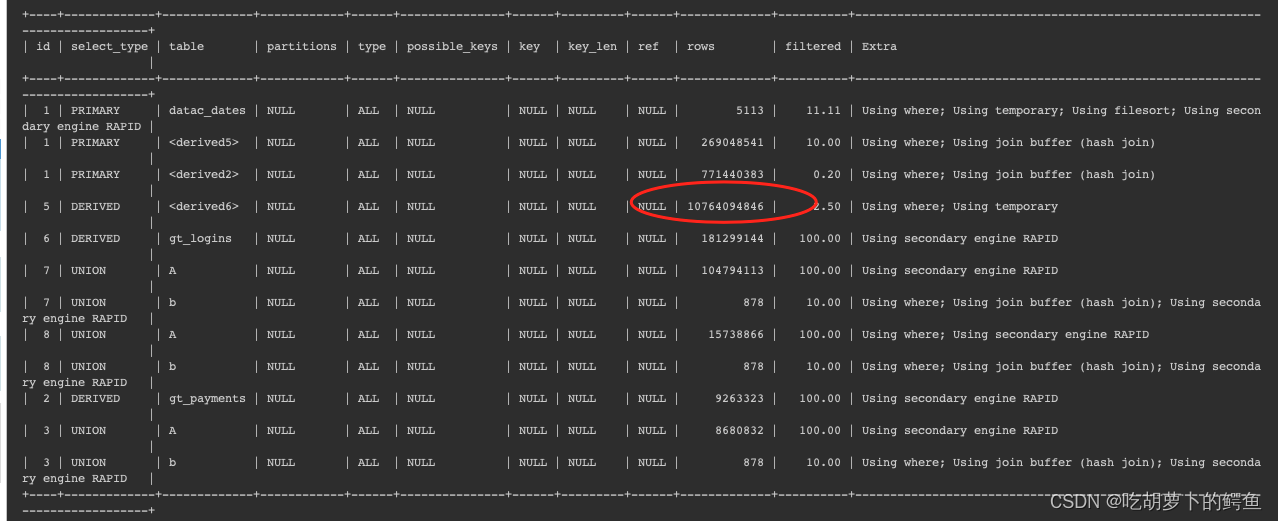Click UNION in the row with 104794113
This screenshot has height=521, width=1278.
[x=88, y=271]
